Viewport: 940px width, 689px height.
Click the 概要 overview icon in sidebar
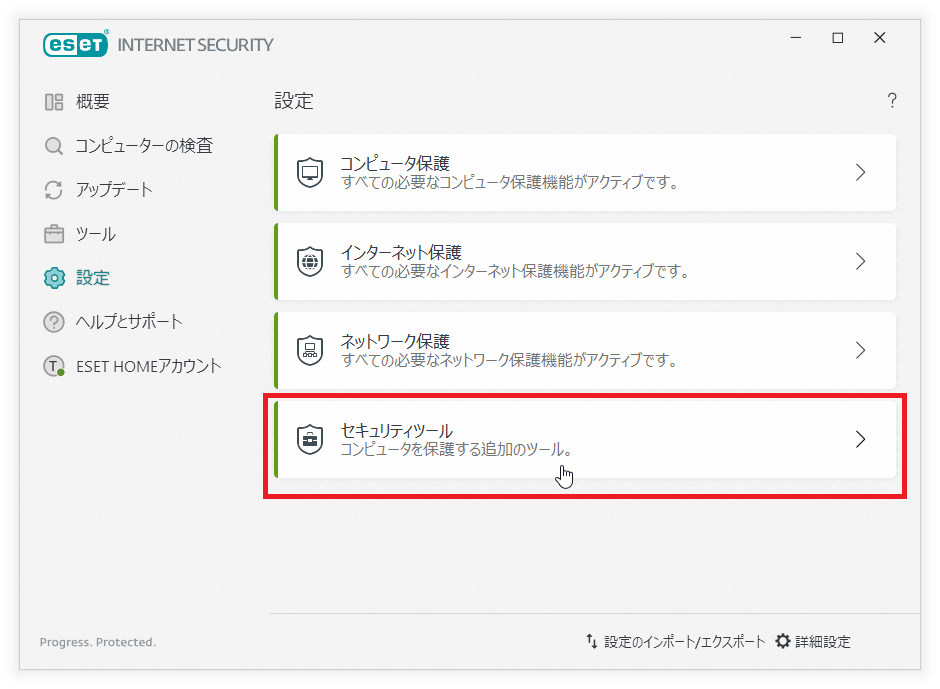coord(54,102)
